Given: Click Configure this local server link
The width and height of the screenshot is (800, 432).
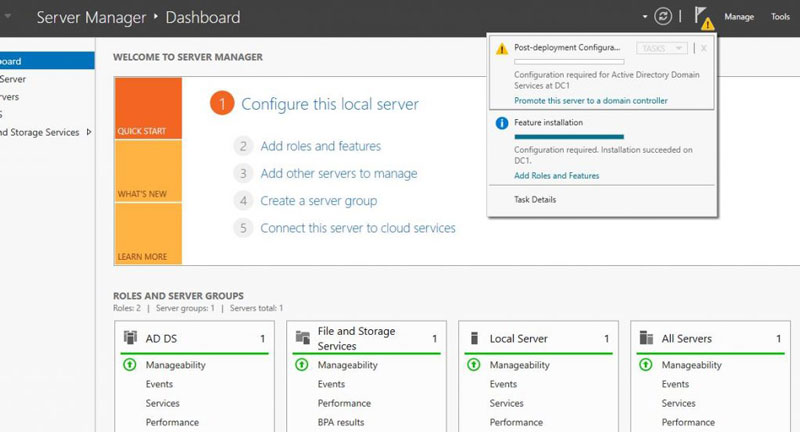Looking at the screenshot, I should pyautogui.click(x=330, y=104).
